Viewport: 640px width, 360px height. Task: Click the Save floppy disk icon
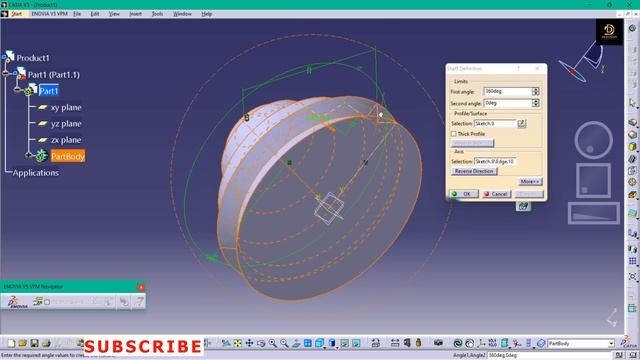click(34, 343)
